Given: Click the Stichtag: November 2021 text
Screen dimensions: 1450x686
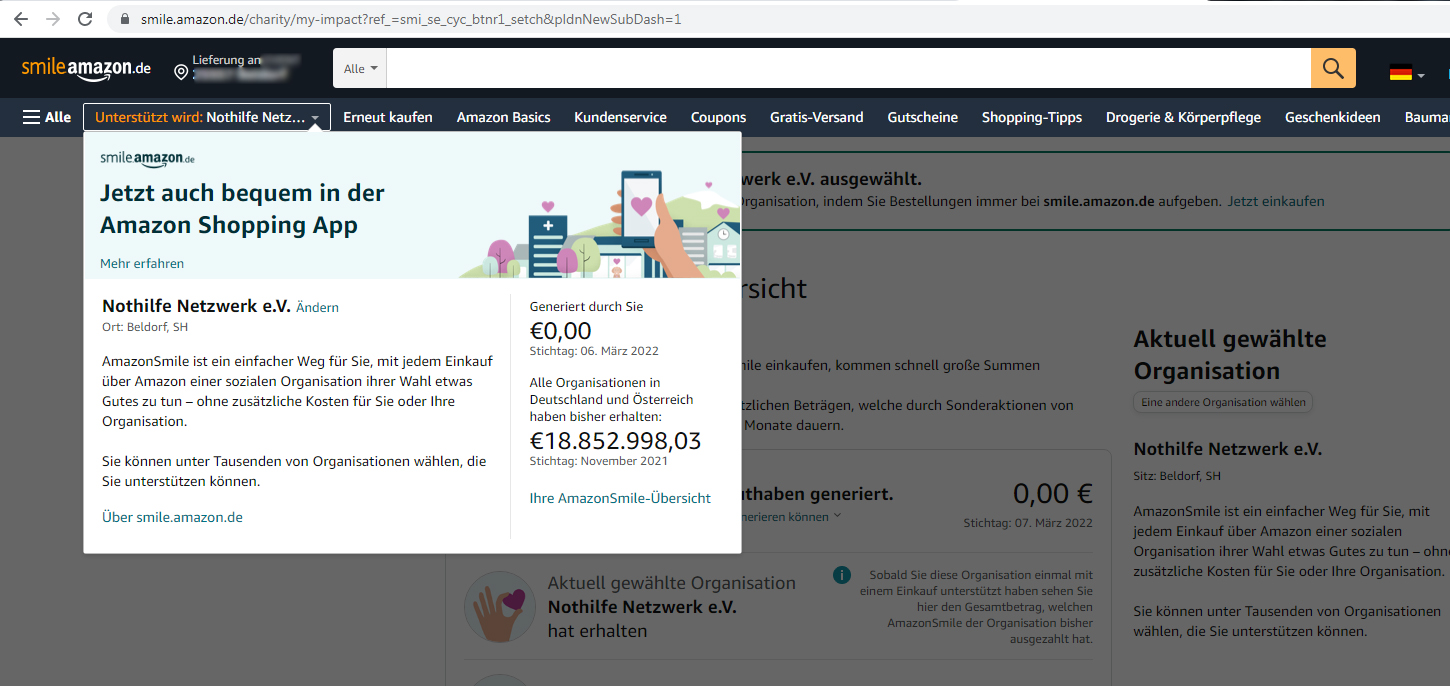Looking at the screenshot, I should click(599, 461).
